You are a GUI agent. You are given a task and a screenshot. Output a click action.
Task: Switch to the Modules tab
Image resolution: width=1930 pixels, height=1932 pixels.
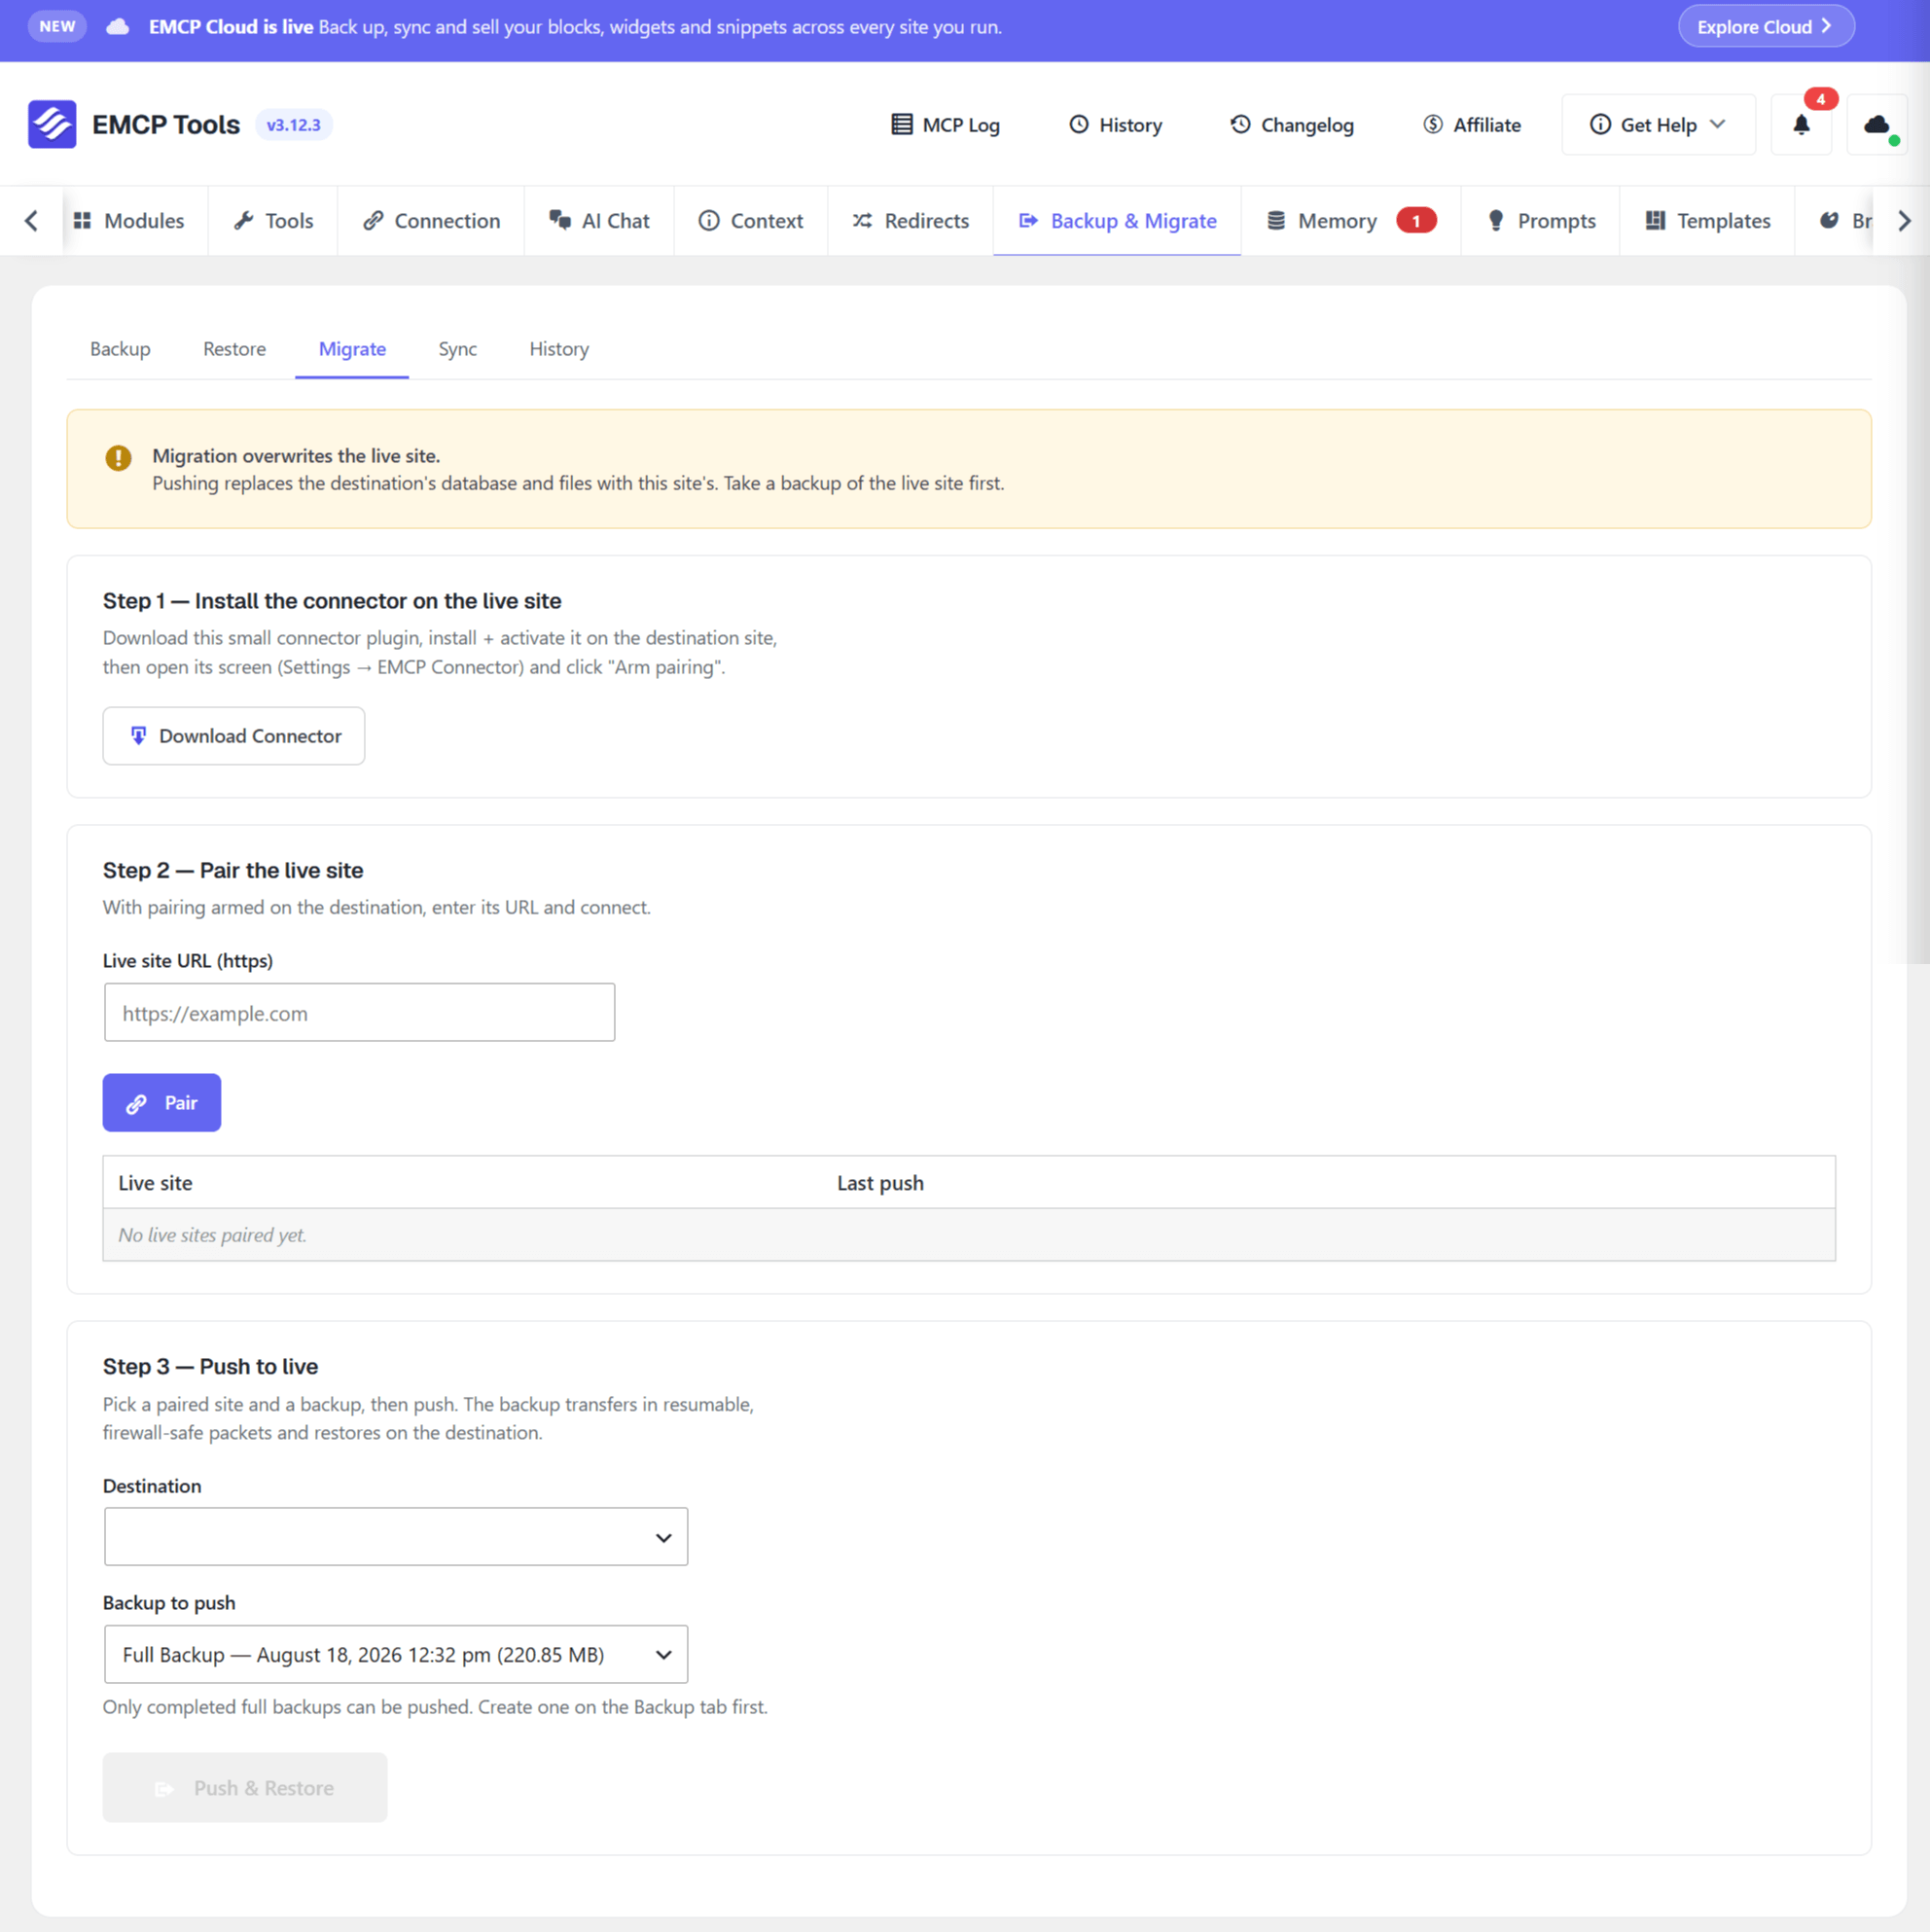point(129,220)
